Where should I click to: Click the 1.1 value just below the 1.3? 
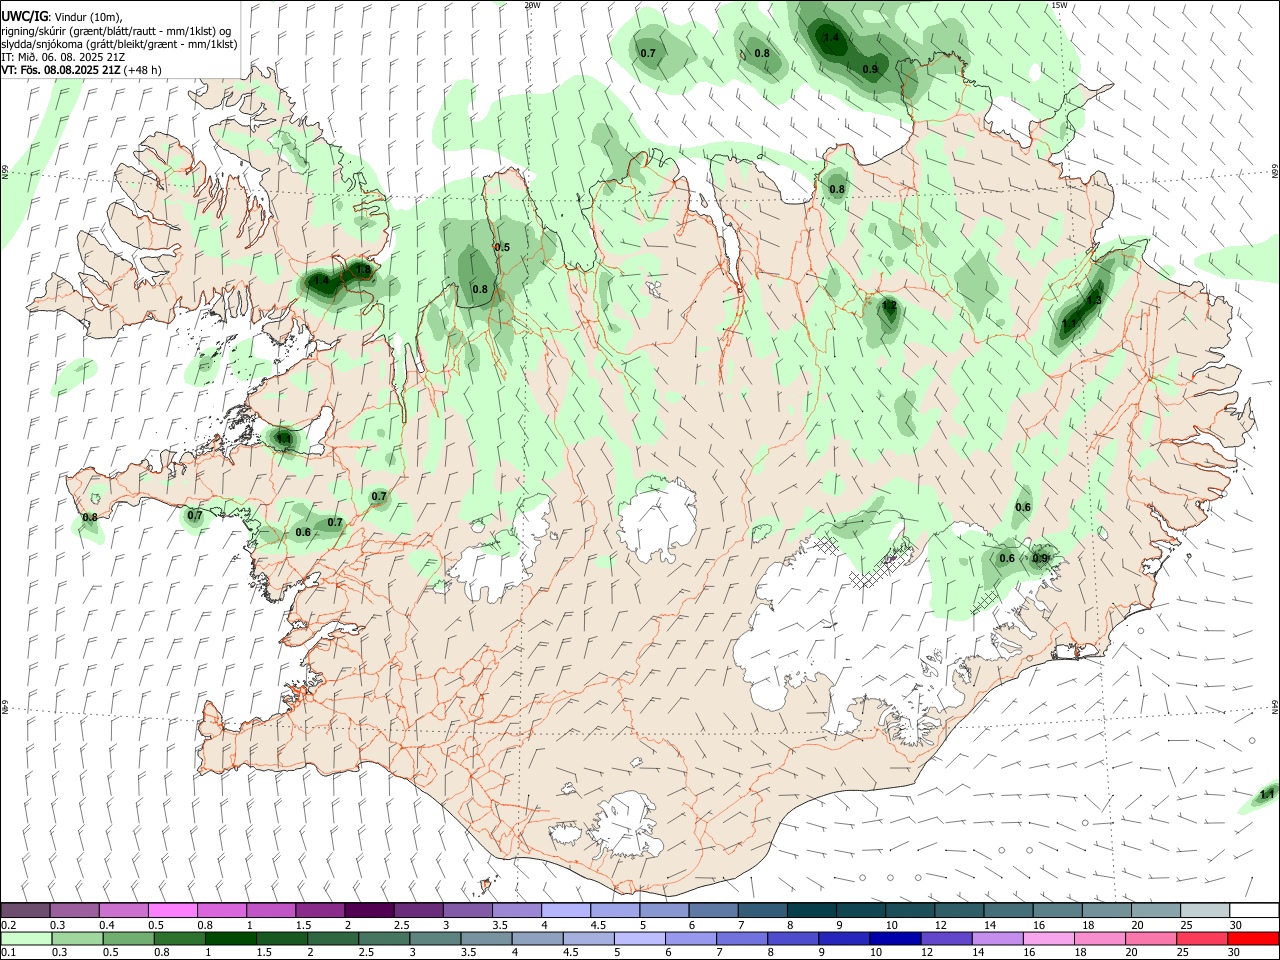[1069, 323]
